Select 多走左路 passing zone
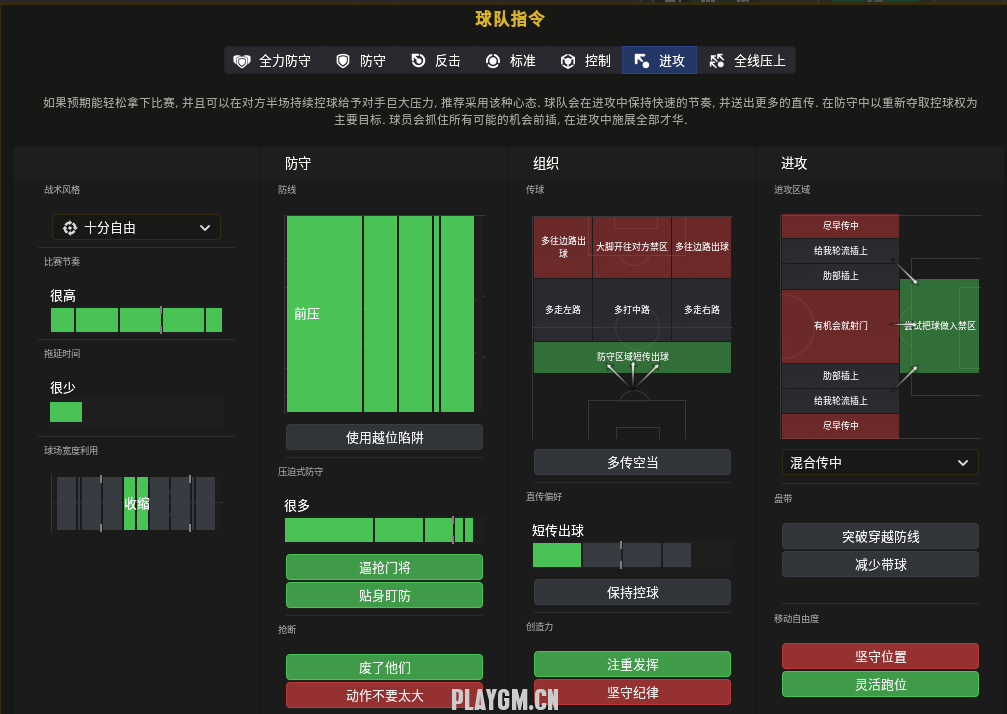The width and height of the screenshot is (1007, 714). tap(563, 309)
